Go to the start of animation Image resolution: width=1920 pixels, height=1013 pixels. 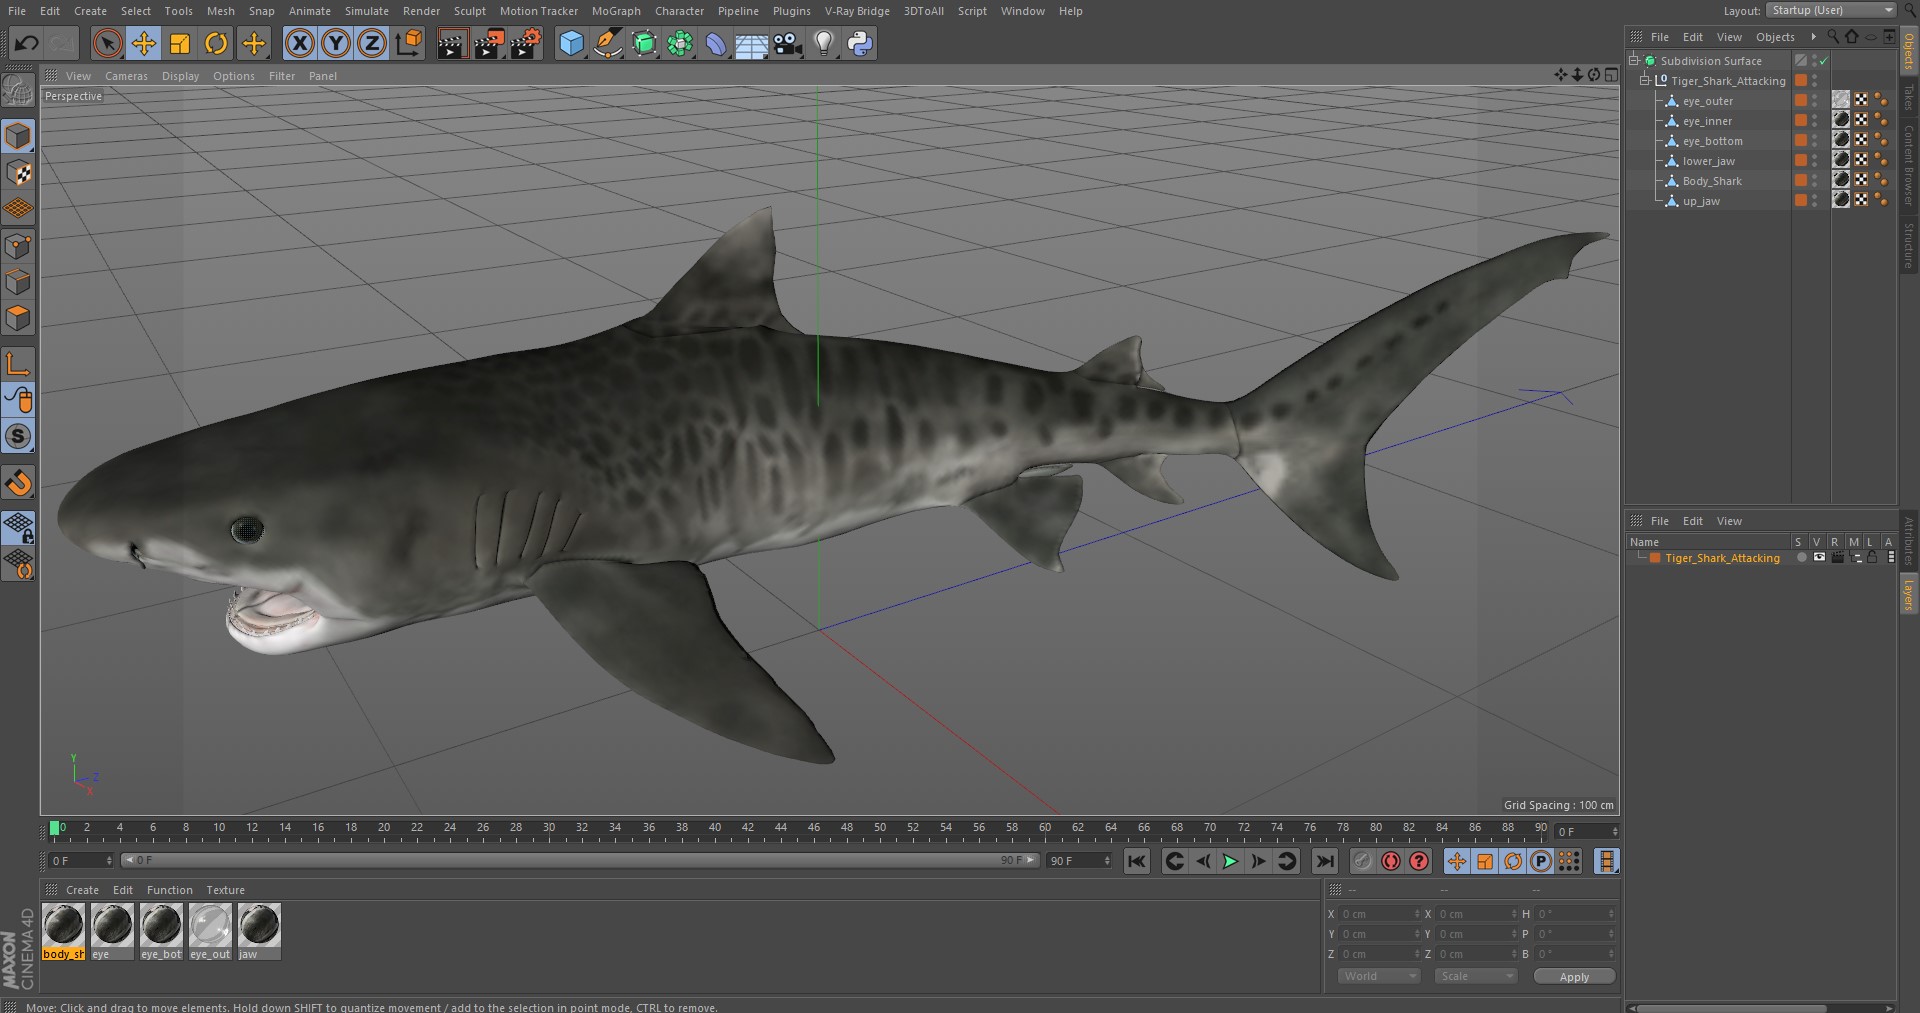(1137, 861)
